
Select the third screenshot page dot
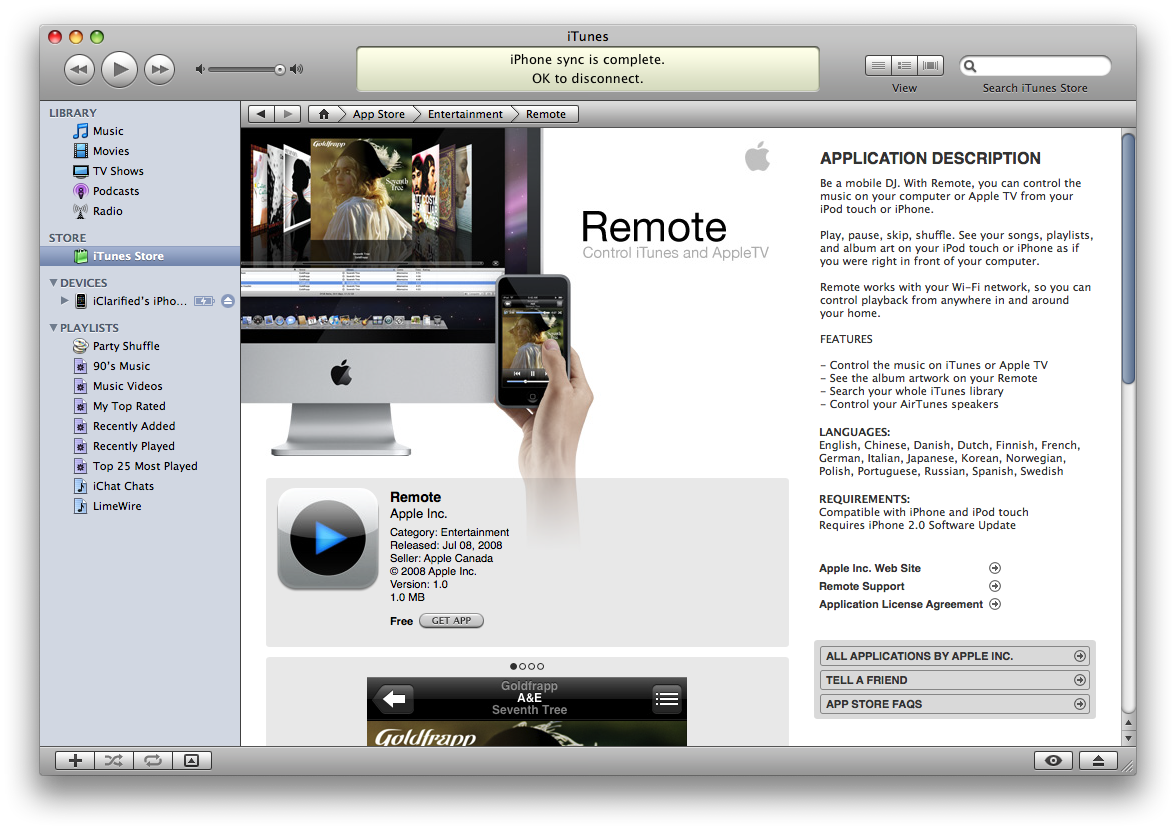pyautogui.click(x=532, y=667)
